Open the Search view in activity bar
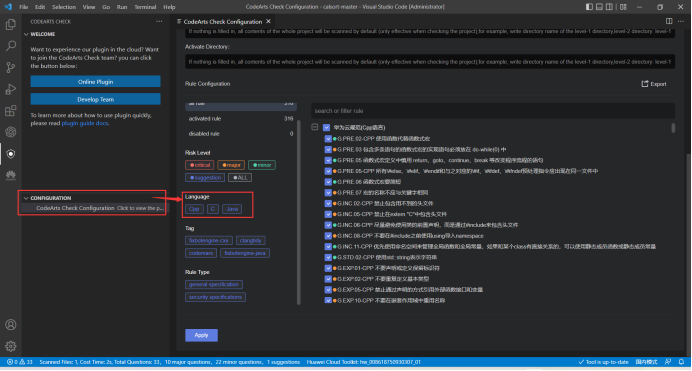Image resolution: width=692 pixels, height=371 pixels. 11,45
